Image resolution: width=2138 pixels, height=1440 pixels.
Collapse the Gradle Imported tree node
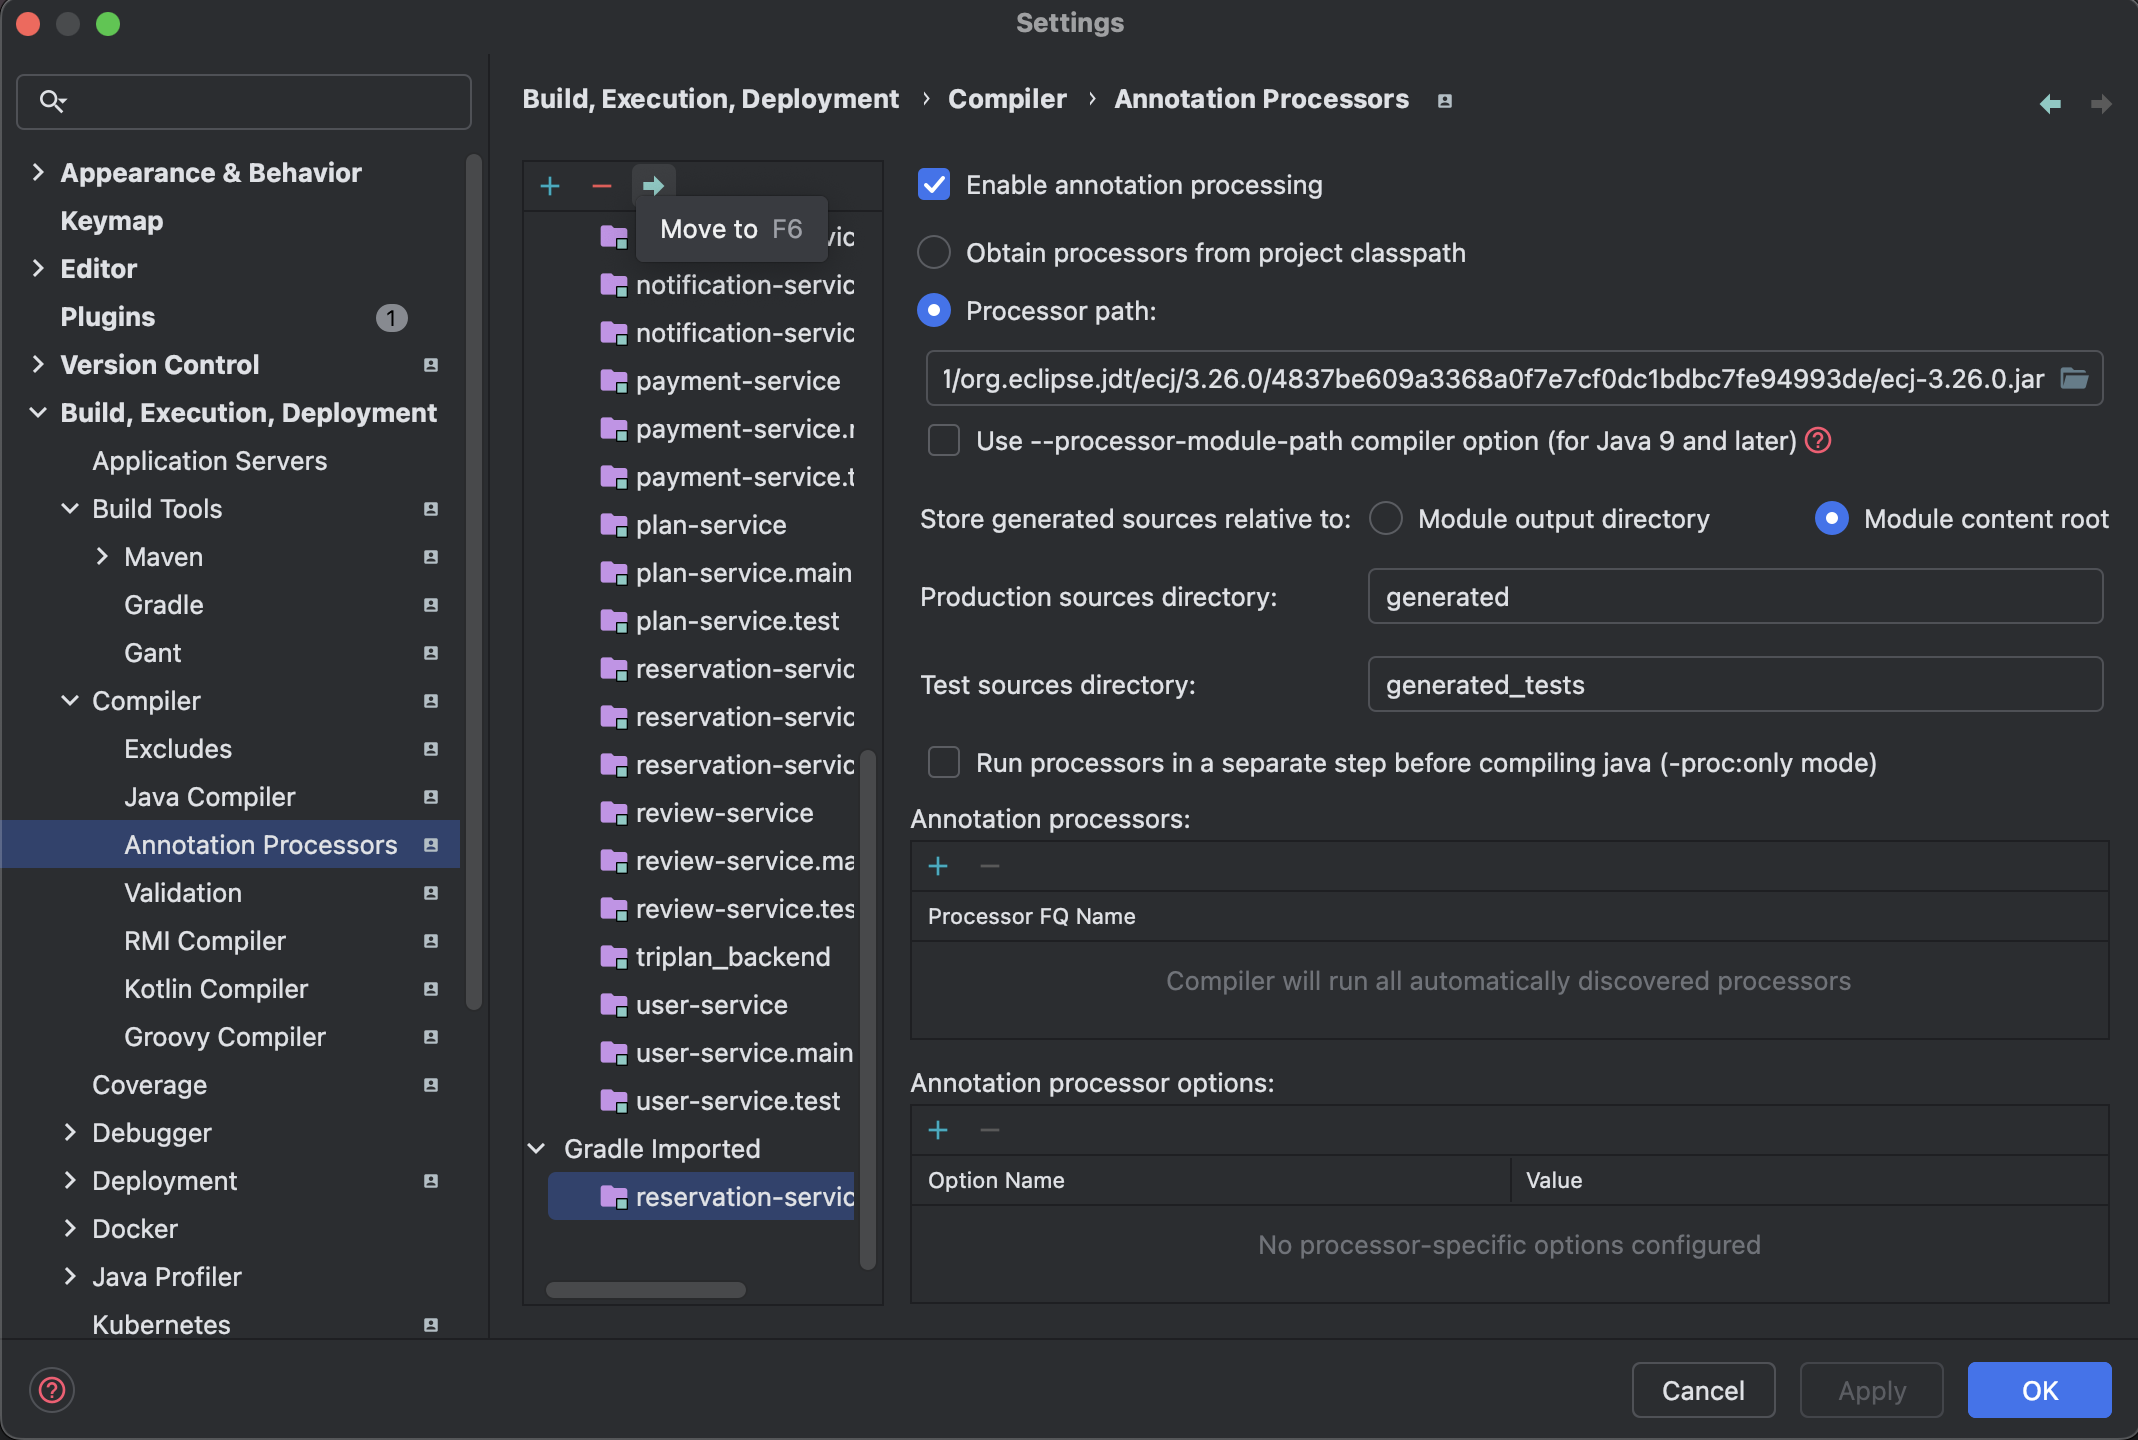537,1149
